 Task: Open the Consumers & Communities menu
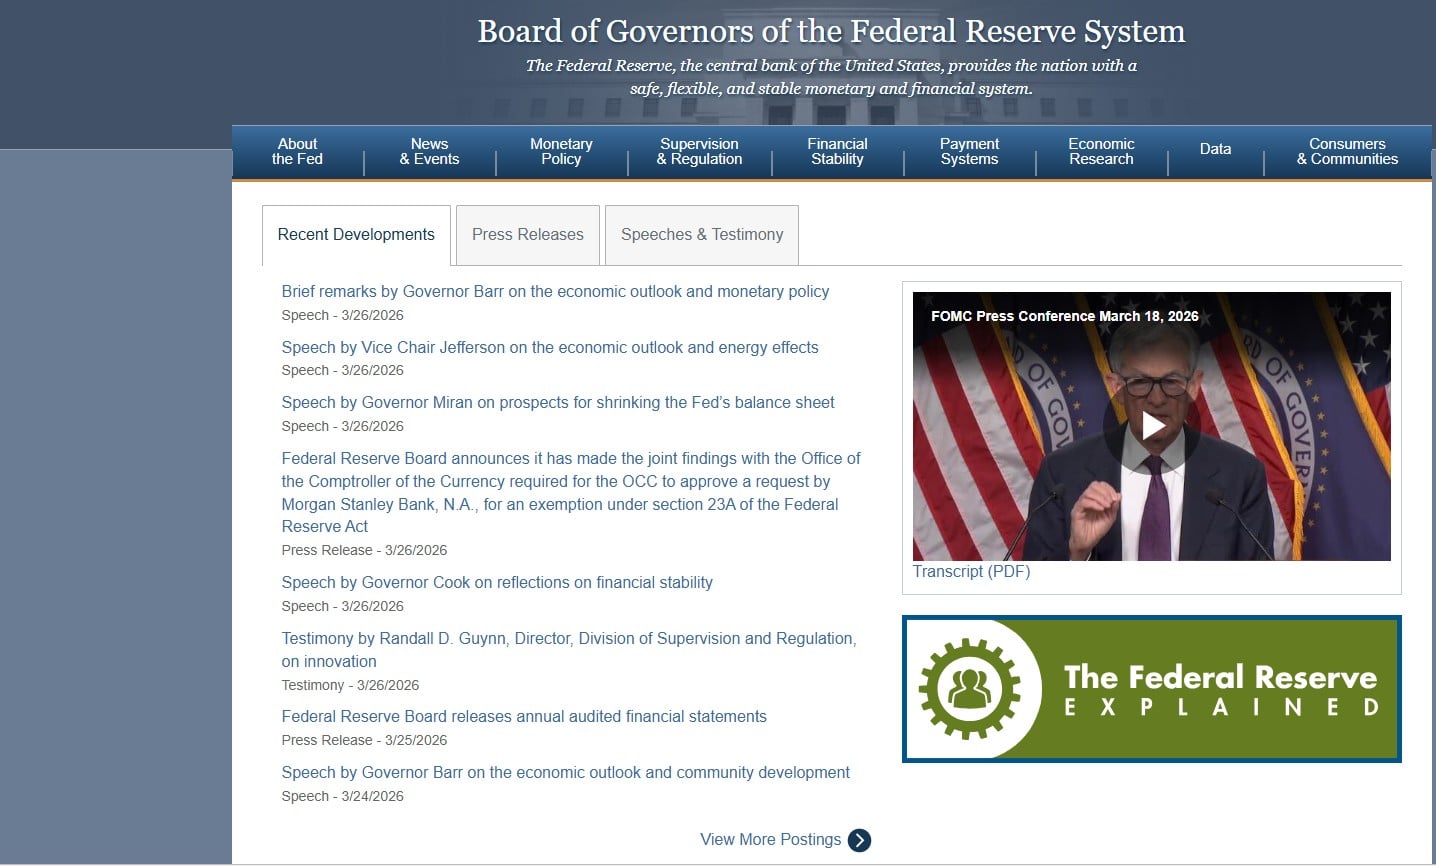tap(1347, 152)
